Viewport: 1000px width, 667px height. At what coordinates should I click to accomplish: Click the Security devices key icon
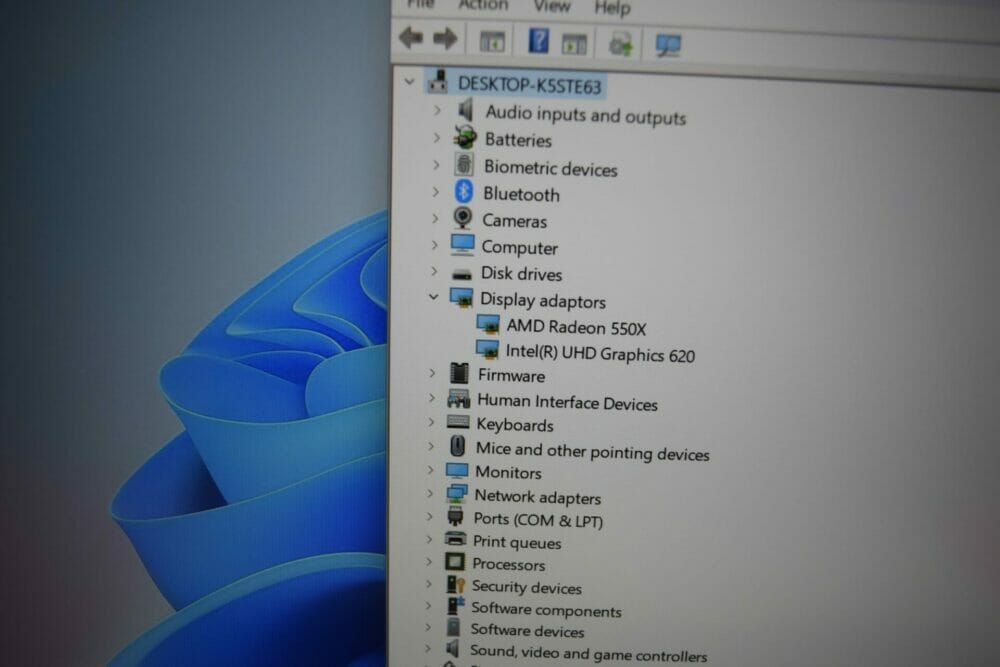455,584
